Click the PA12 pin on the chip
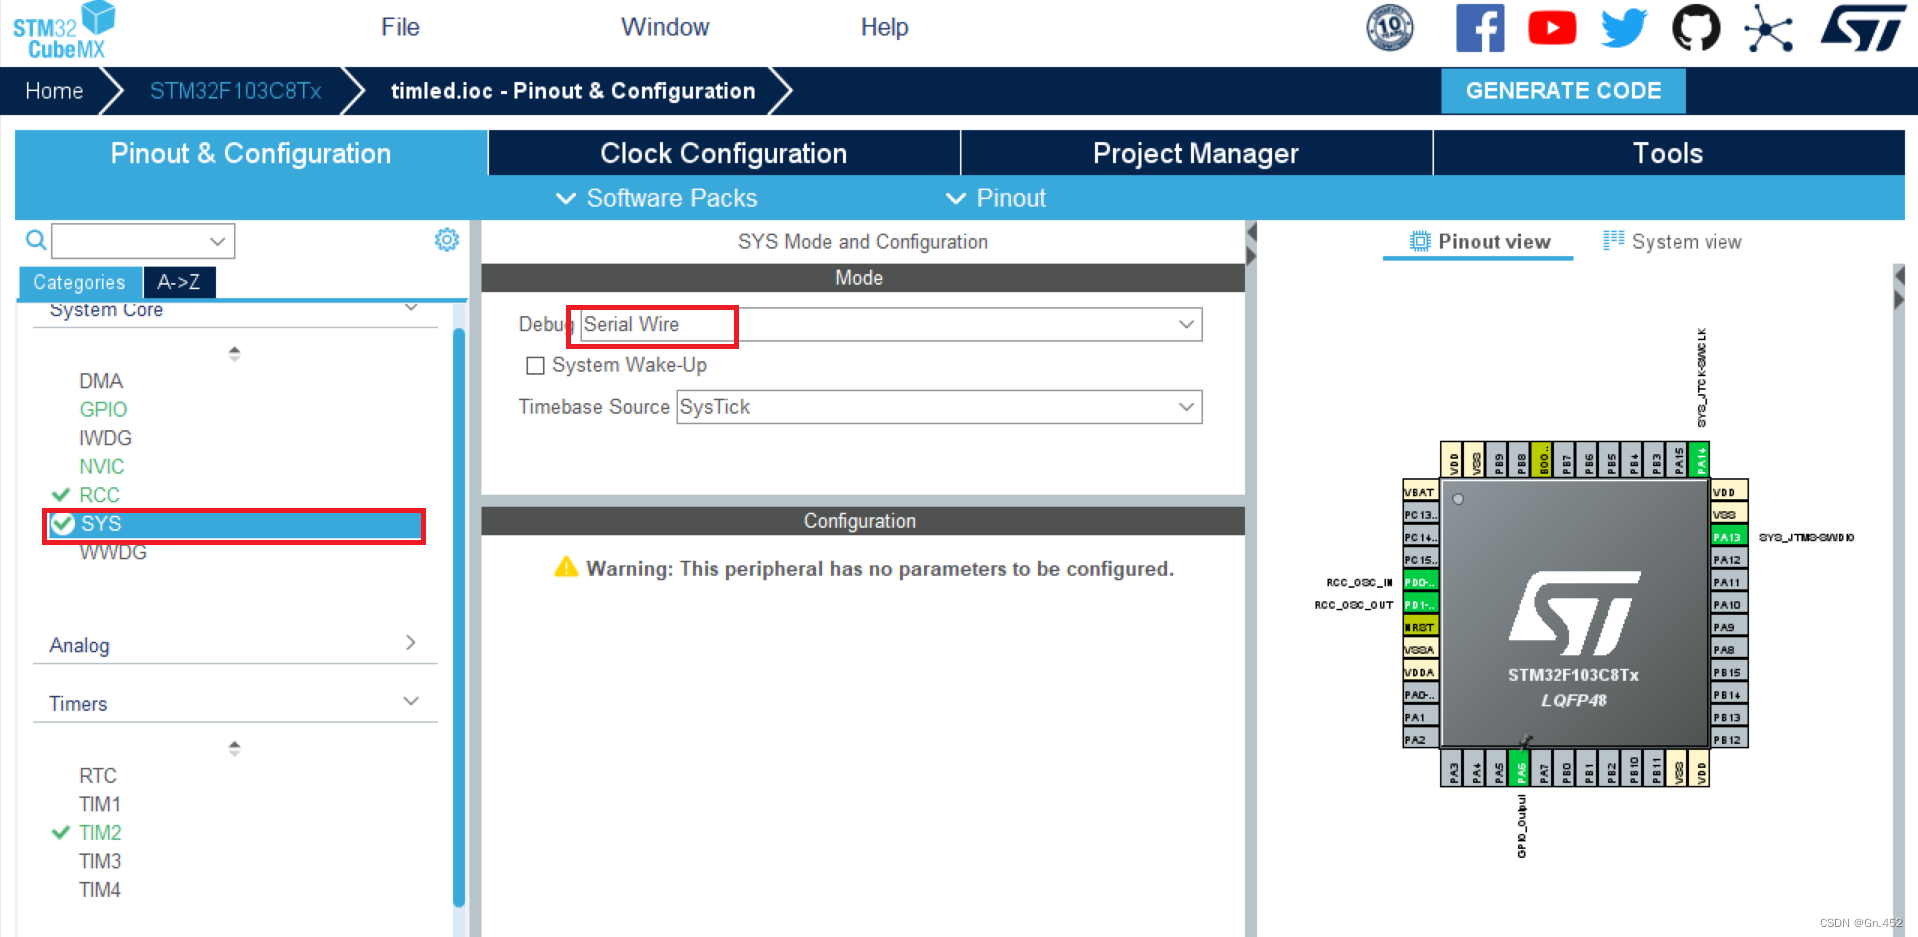This screenshot has width=1918, height=937. tap(1728, 559)
